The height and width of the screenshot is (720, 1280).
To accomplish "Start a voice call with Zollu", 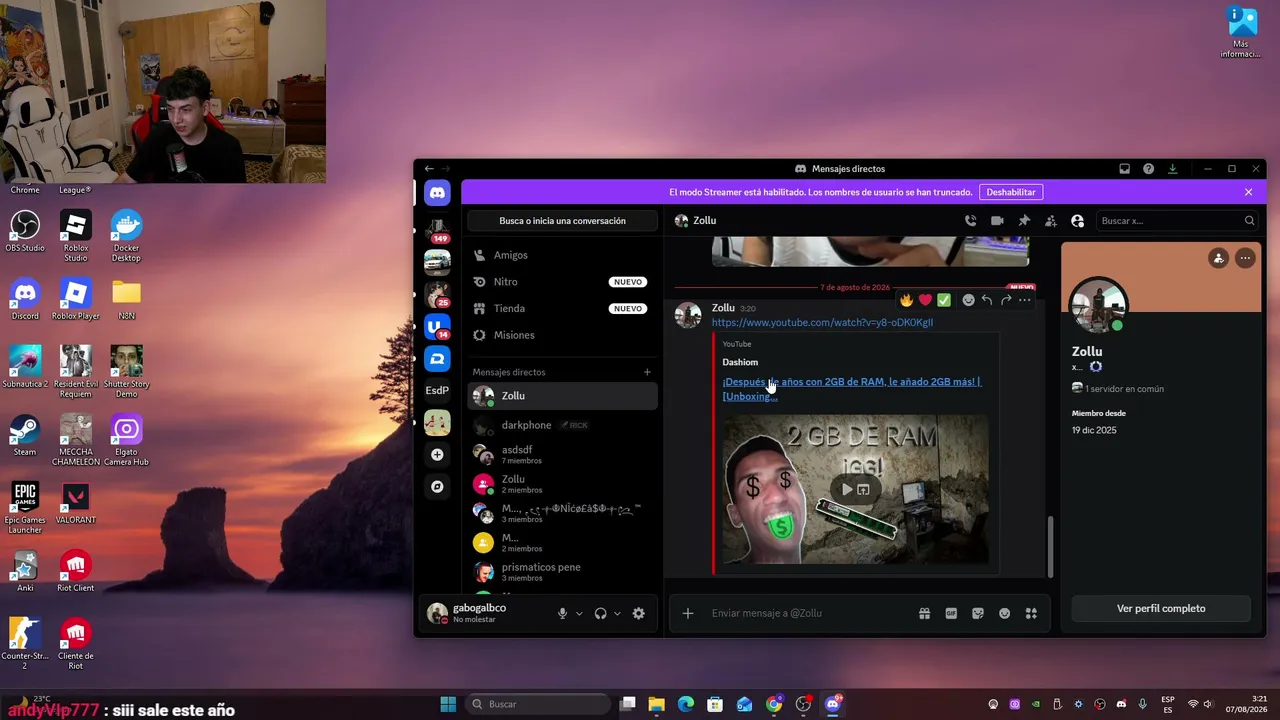I will (970, 221).
